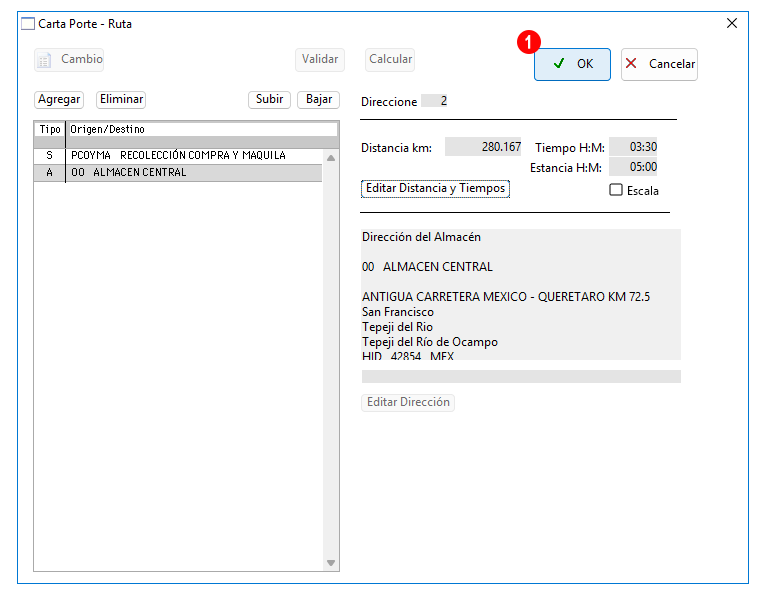768x595 pixels.
Task: Click the Editar Dirección button
Action: pyautogui.click(x=408, y=403)
